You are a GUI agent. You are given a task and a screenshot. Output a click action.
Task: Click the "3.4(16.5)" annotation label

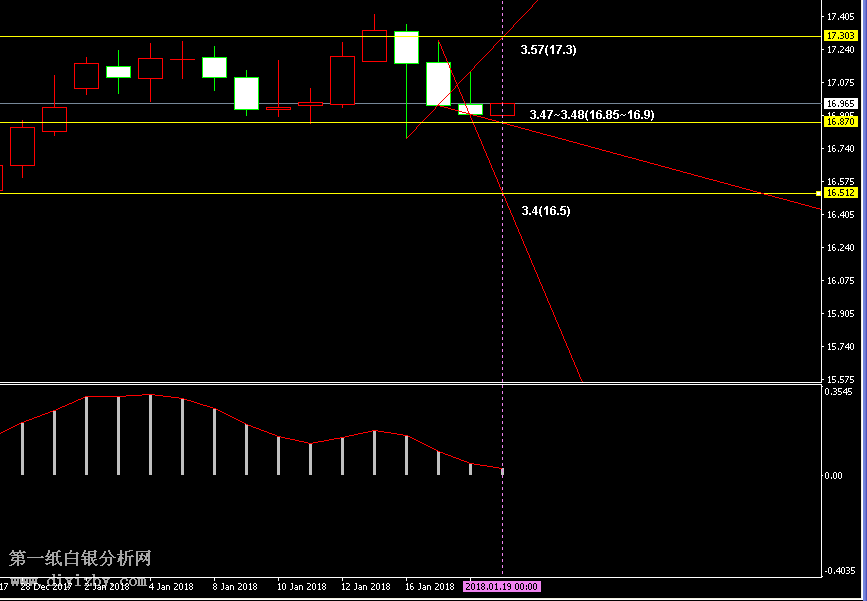[546, 211]
